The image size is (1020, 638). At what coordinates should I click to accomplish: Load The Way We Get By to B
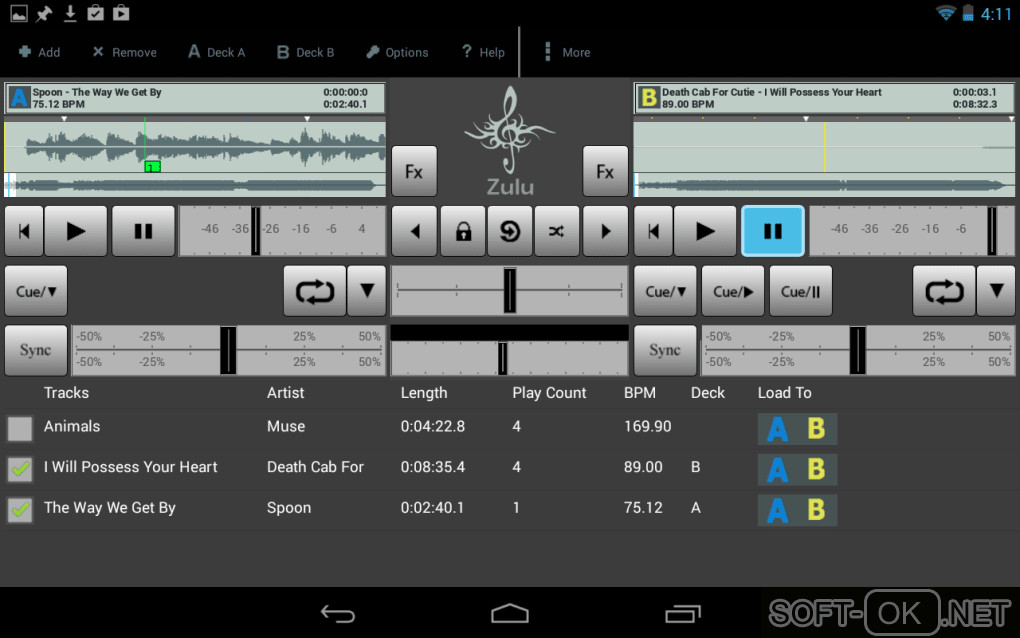tap(816, 511)
